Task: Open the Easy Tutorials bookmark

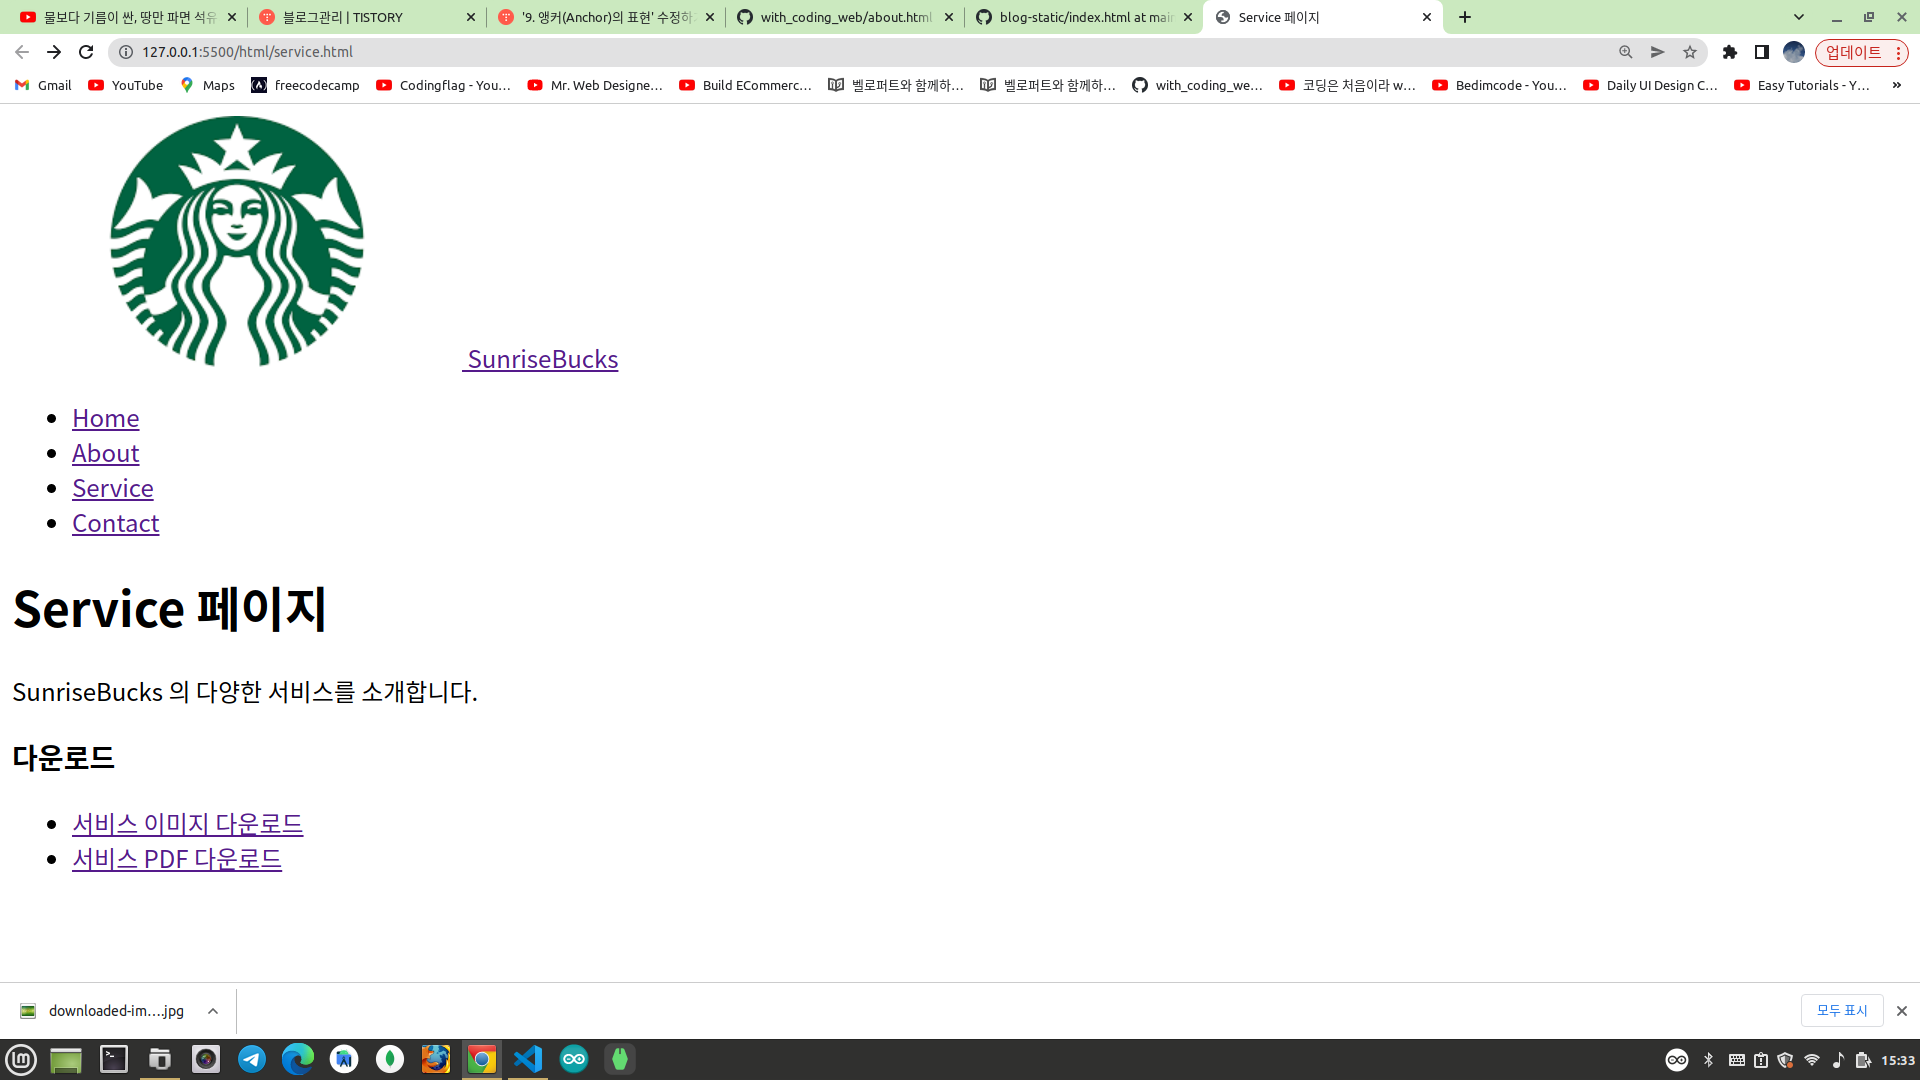Action: 1802,85
